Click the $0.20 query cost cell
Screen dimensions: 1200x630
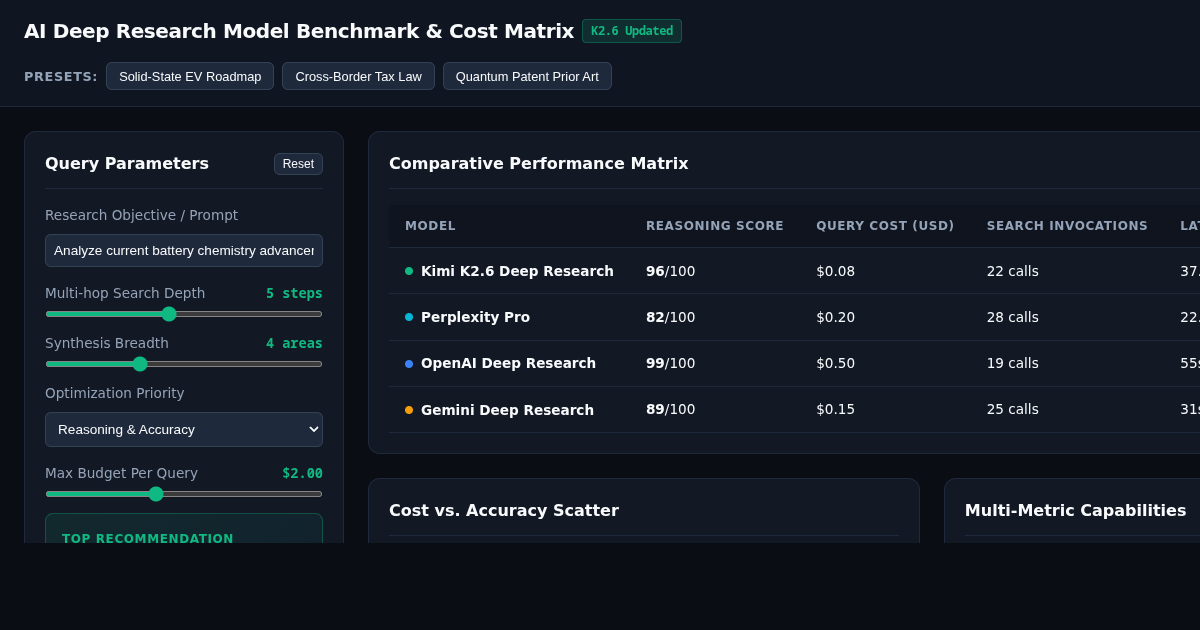[835, 317]
